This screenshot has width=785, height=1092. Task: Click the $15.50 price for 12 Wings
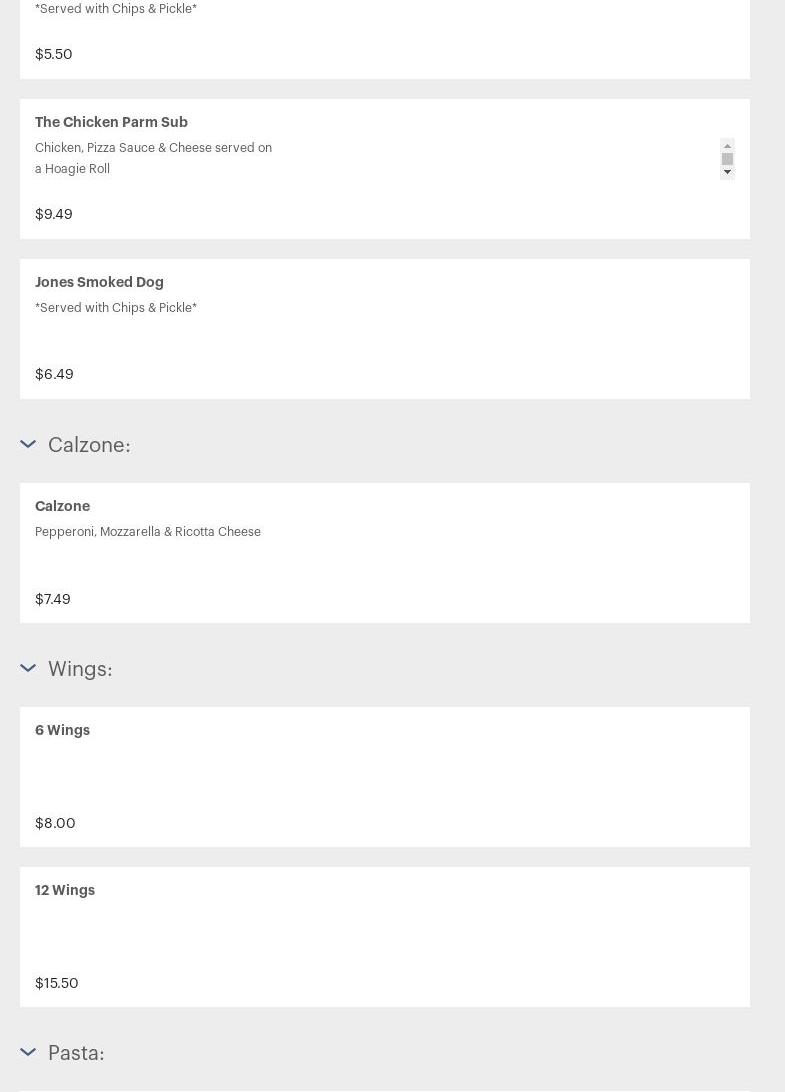pos(57,983)
